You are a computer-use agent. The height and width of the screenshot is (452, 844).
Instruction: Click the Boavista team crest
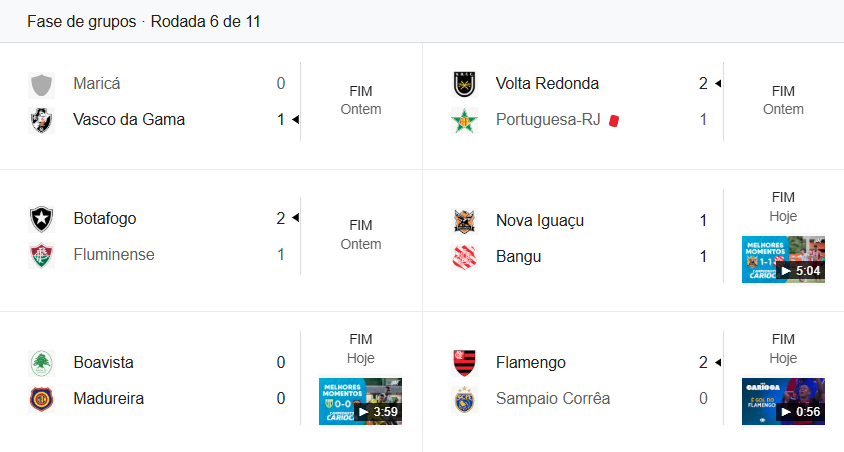point(41,363)
